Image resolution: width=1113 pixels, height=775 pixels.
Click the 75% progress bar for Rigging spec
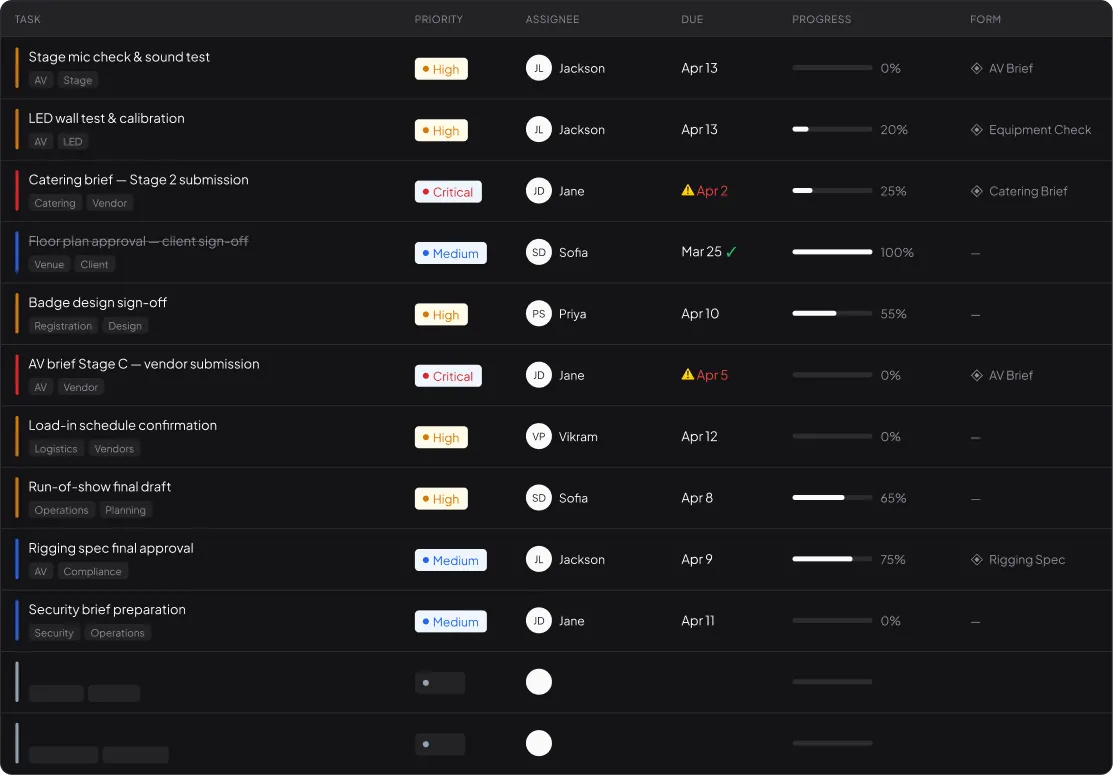pos(832,559)
